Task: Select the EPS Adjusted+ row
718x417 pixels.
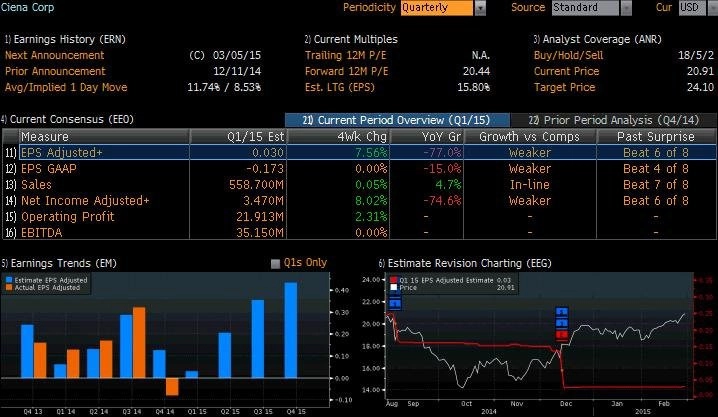Action: [x=359, y=152]
